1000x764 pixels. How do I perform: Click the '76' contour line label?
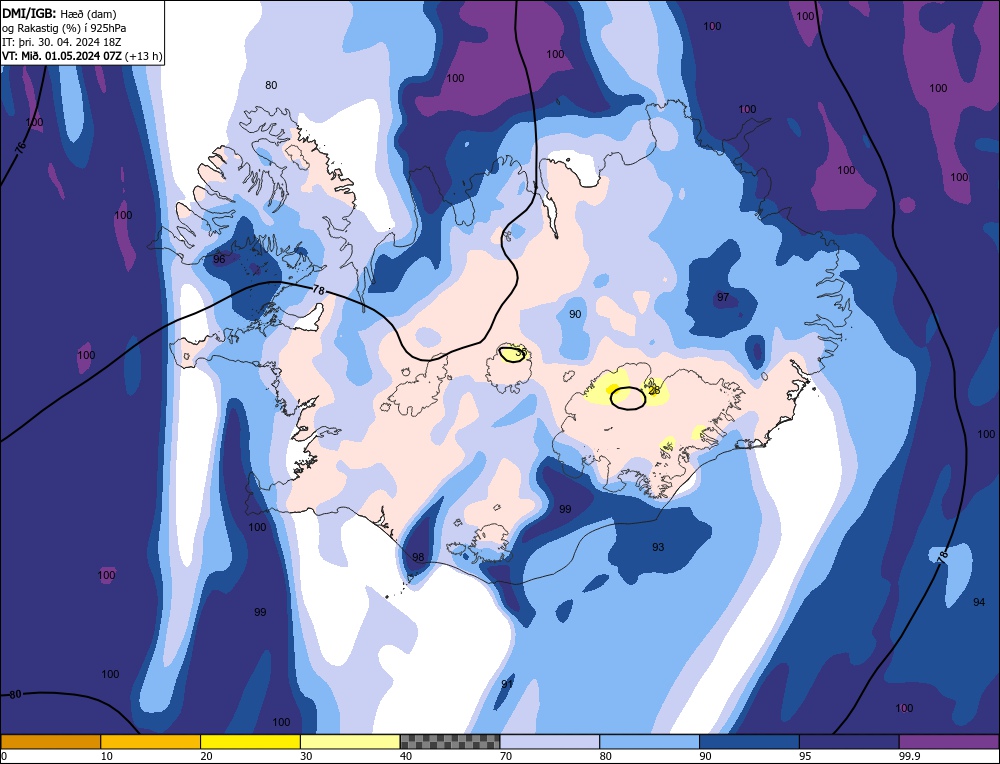(x=21, y=147)
